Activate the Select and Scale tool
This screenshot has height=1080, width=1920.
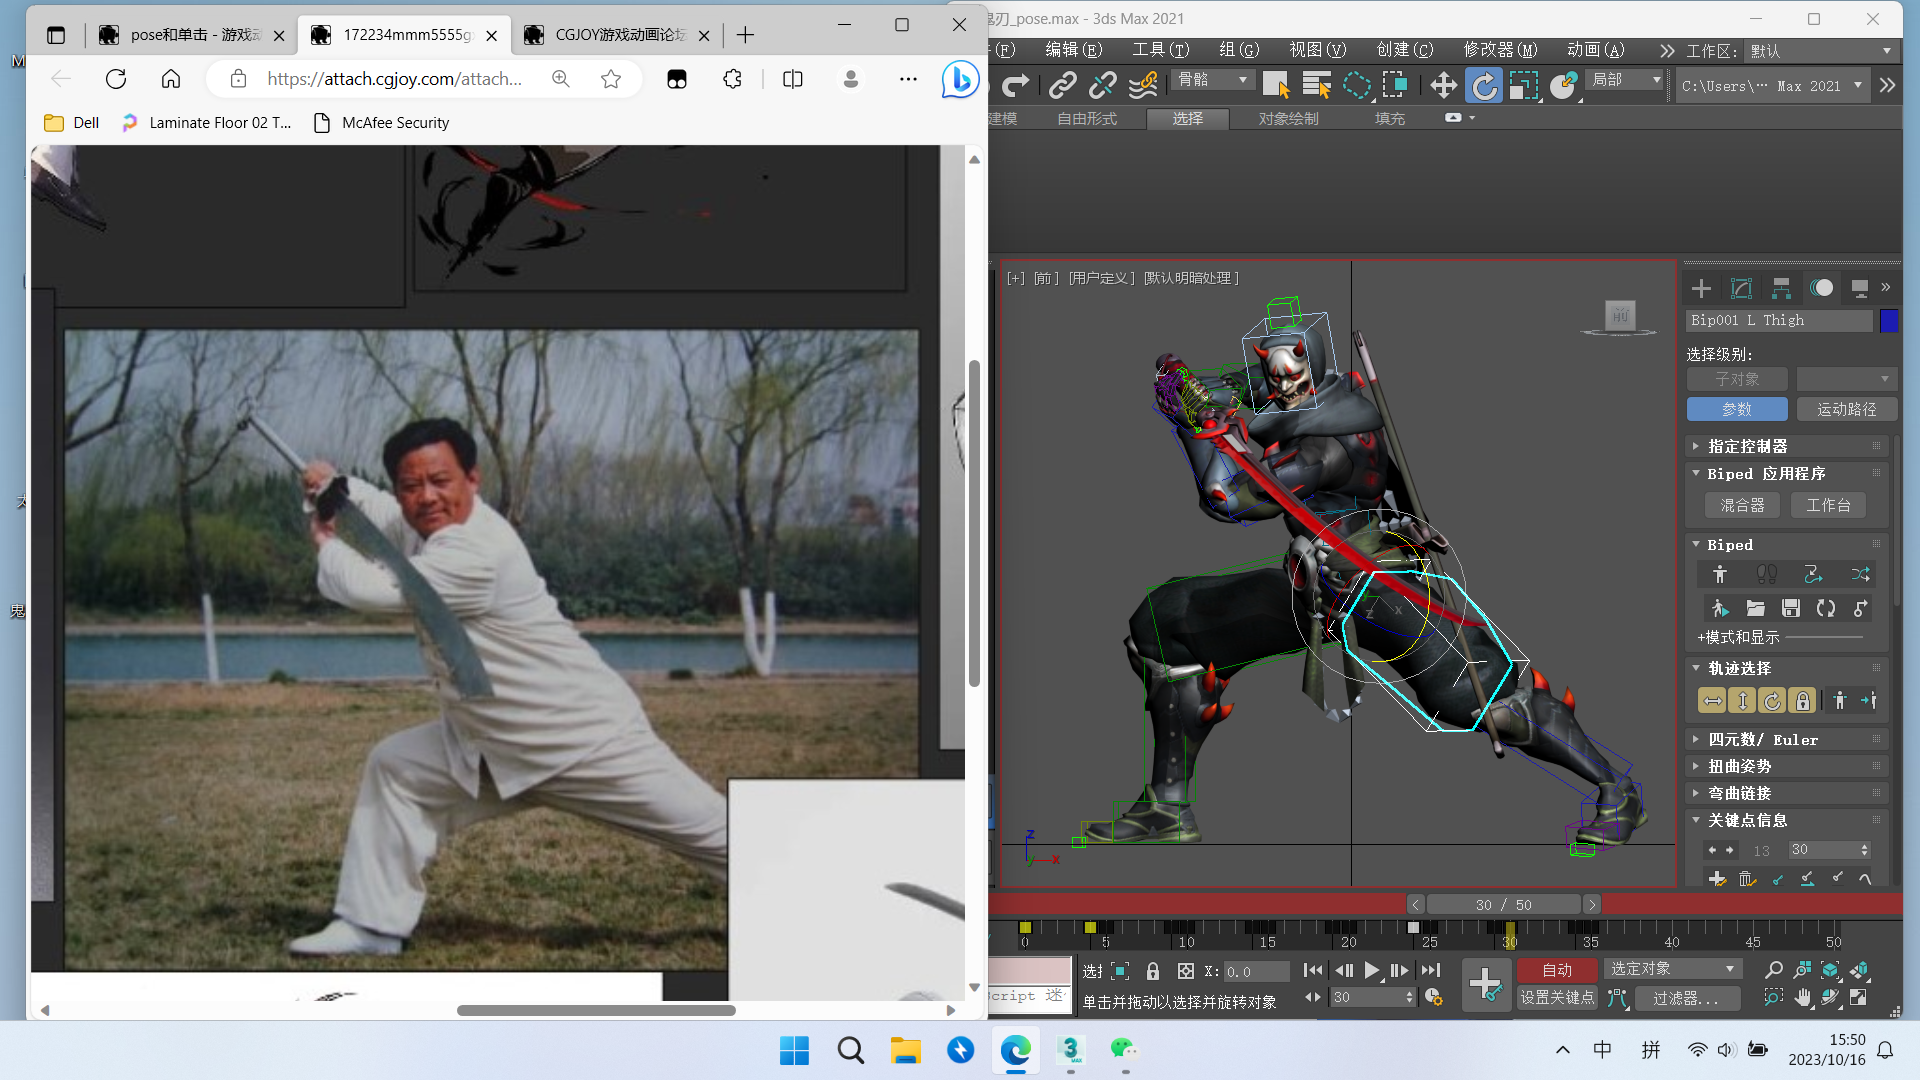tap(1523, 86)
